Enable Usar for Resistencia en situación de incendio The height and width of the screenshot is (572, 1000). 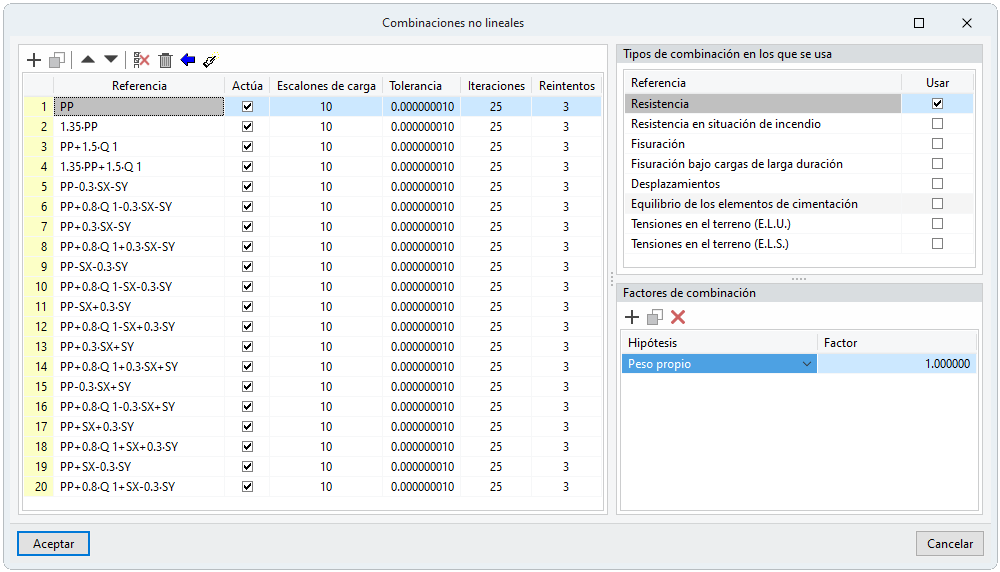(937, 124)
